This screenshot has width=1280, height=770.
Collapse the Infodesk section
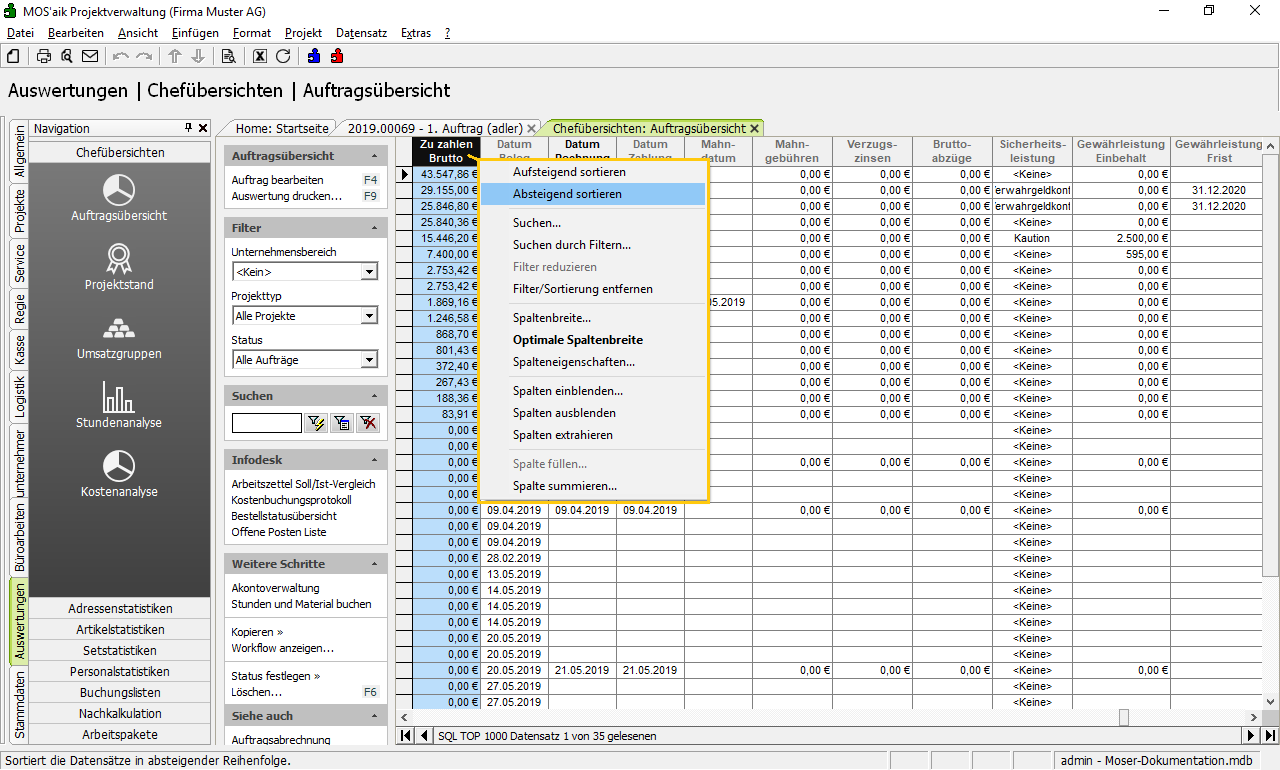375,460
